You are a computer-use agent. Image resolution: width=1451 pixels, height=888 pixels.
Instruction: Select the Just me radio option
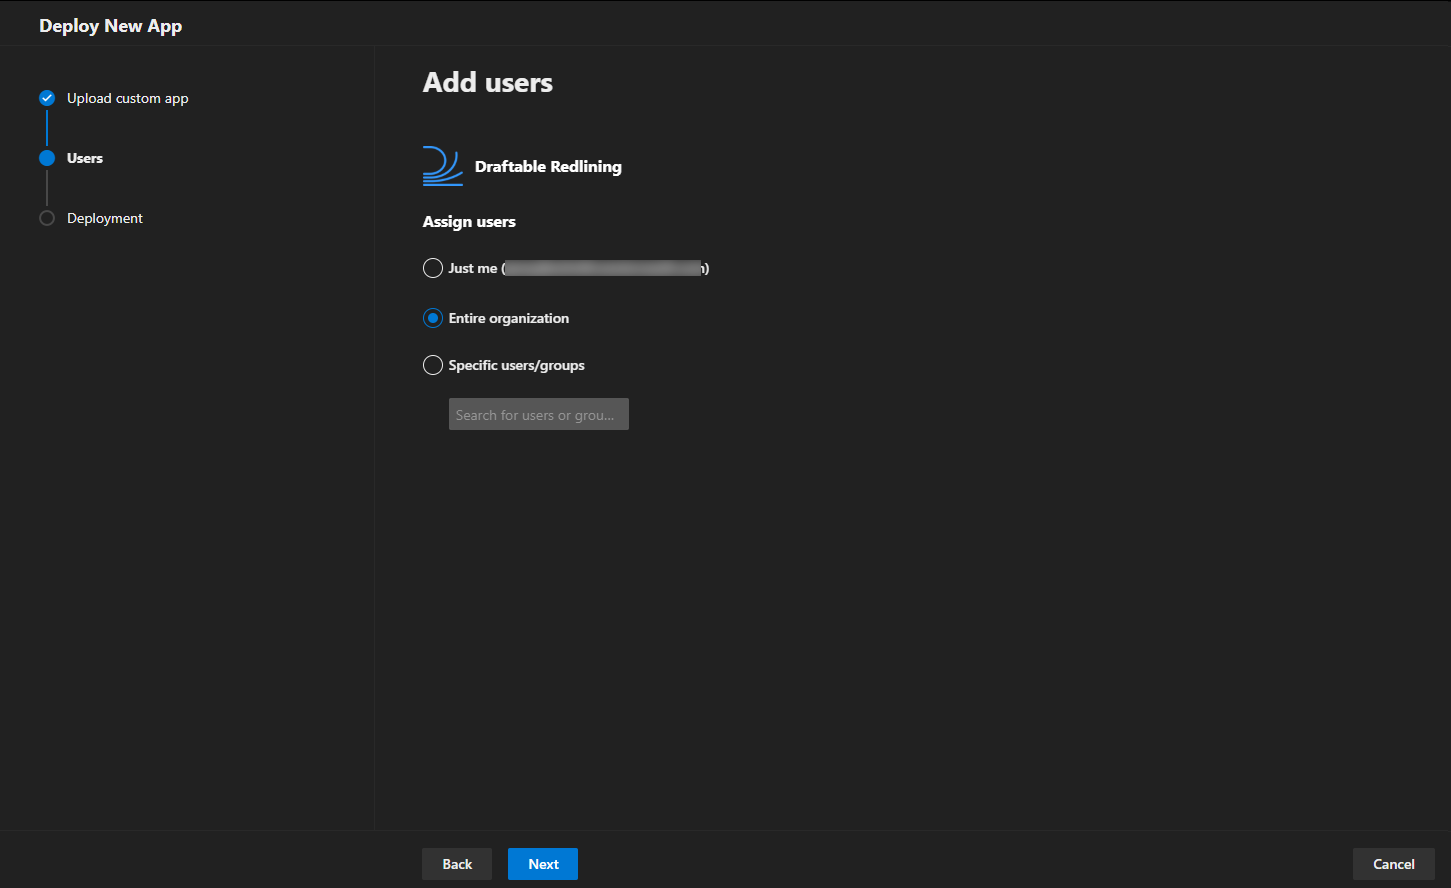click(433, 268)
